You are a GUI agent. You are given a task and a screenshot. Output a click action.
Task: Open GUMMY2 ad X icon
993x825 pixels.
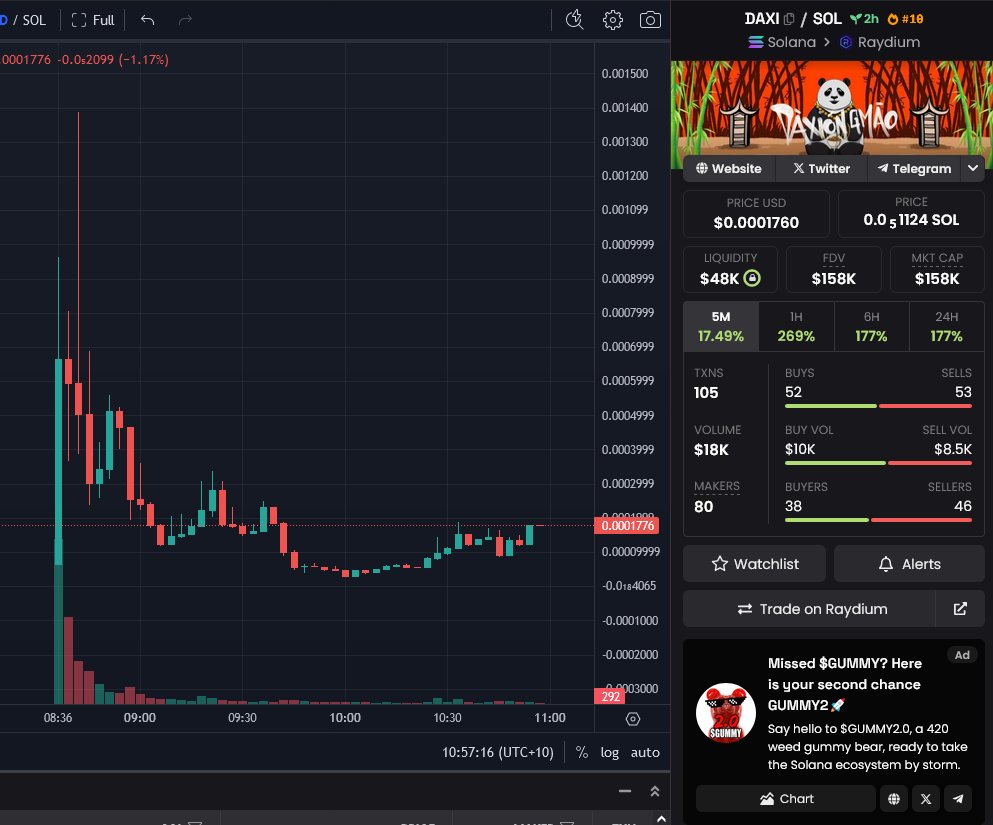[x=926, y=798]
